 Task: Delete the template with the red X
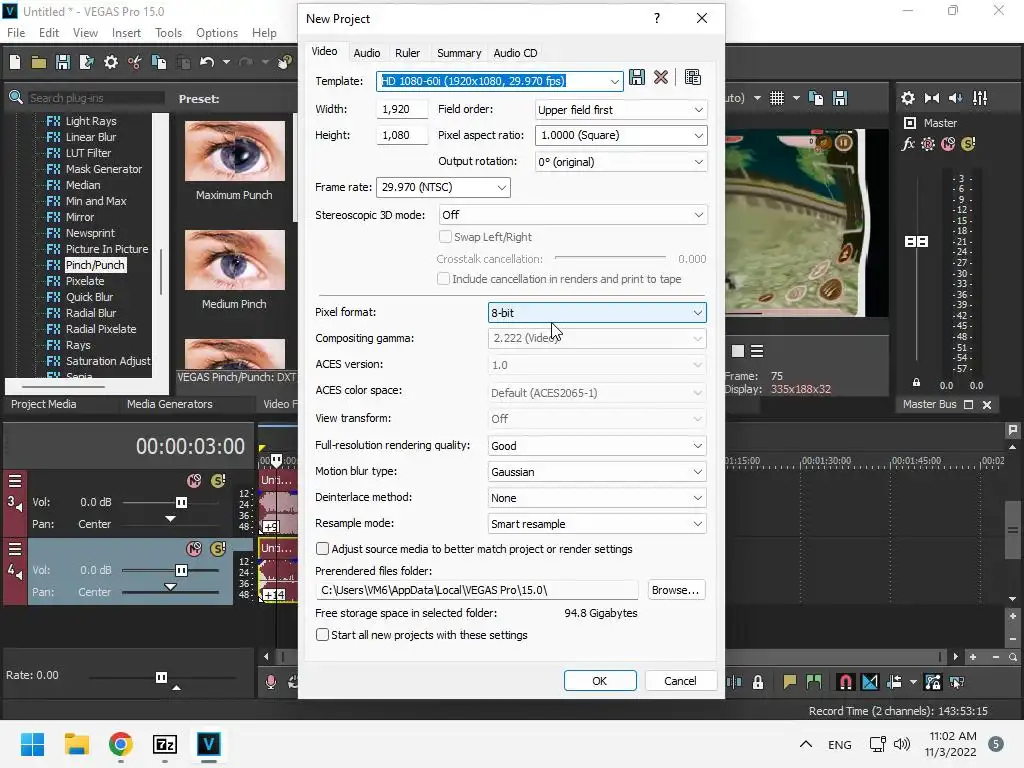point(661,78)
